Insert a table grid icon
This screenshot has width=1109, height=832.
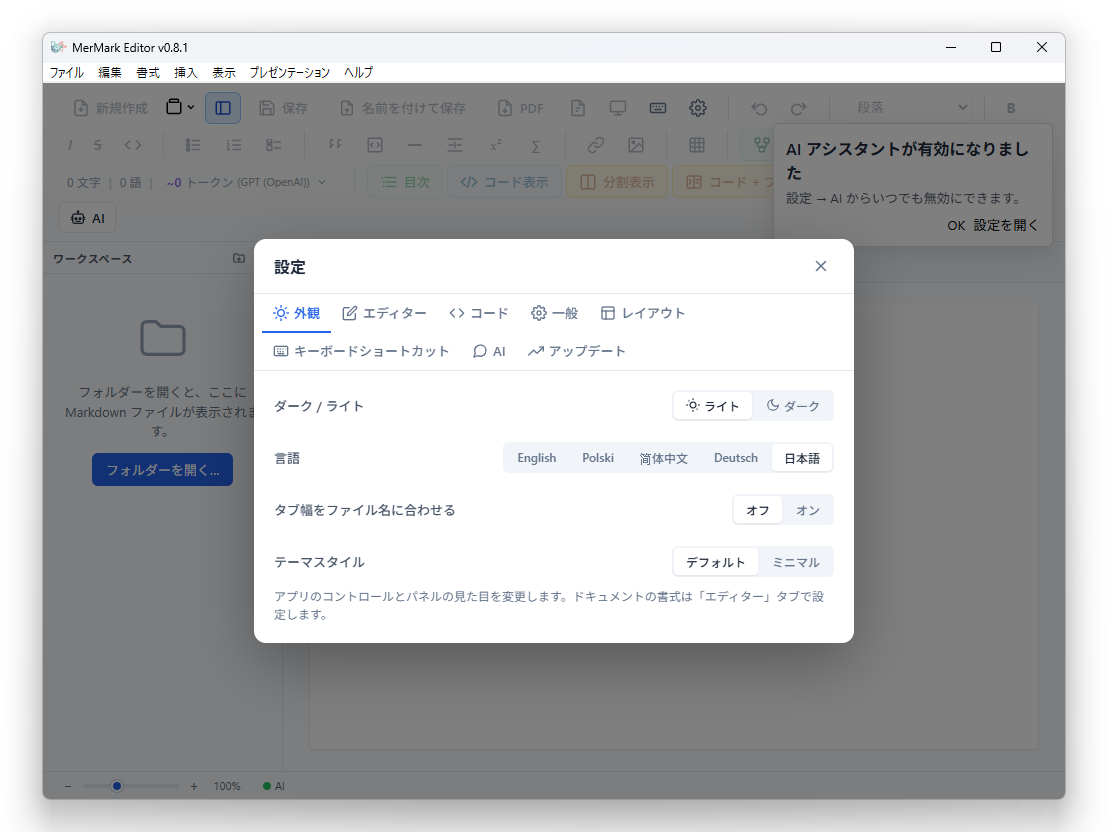pos(697,145)
